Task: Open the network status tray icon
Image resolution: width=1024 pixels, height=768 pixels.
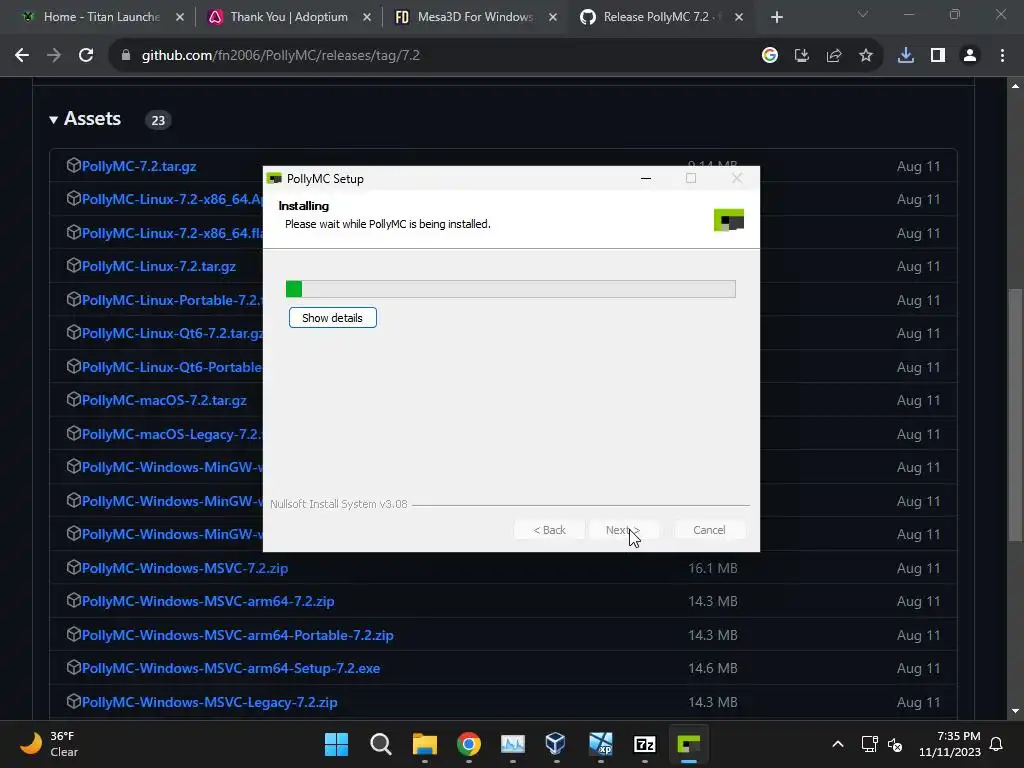Action: coord(869,744)
